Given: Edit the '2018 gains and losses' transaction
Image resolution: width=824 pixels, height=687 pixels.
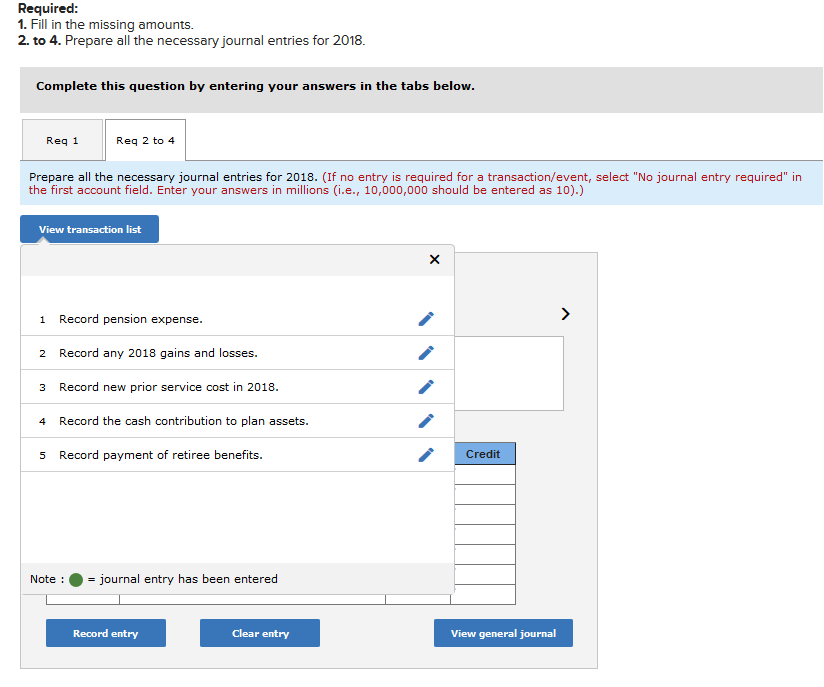Looking at the screenshot, I should point(426,353).
